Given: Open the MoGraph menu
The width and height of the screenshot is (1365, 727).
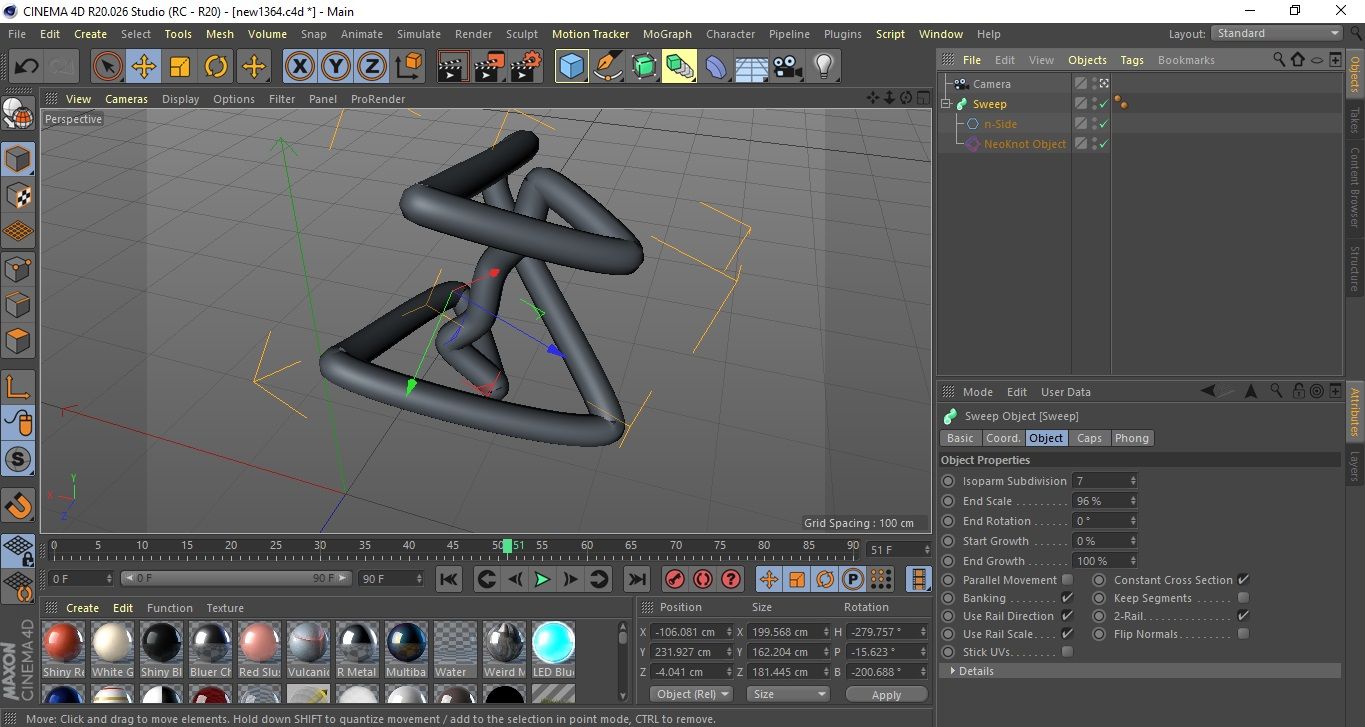Looking at the screenshot, I should [667, 34].
